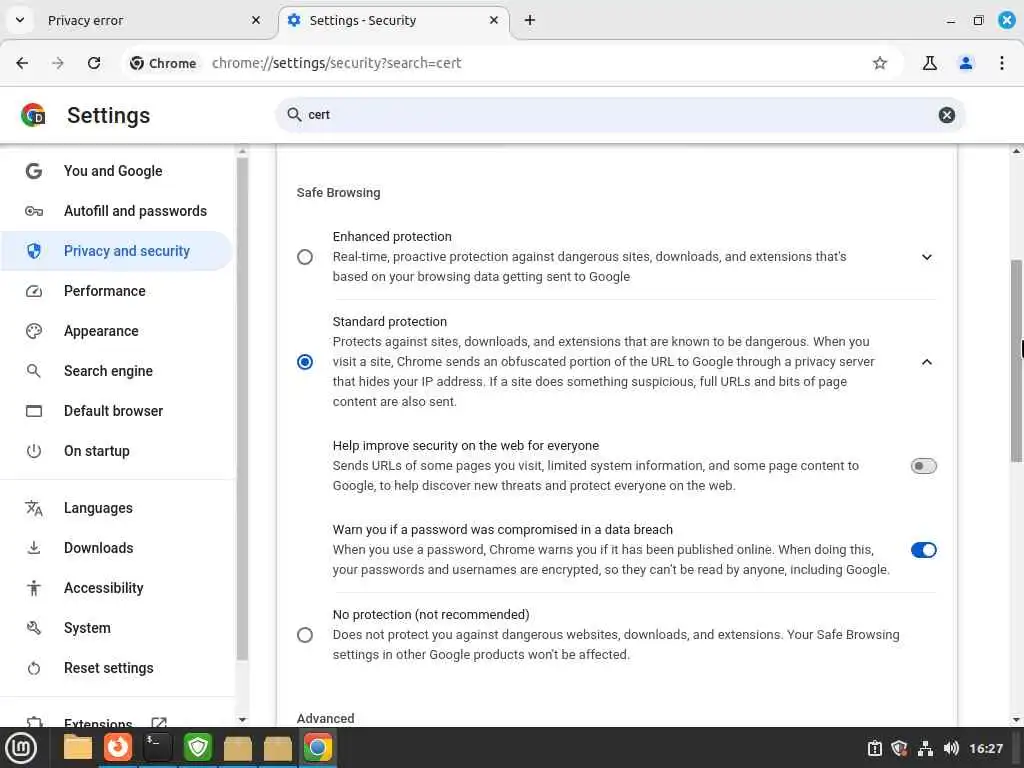Open Default browser settings
The image size is (1024, 768).
[116, 411]
